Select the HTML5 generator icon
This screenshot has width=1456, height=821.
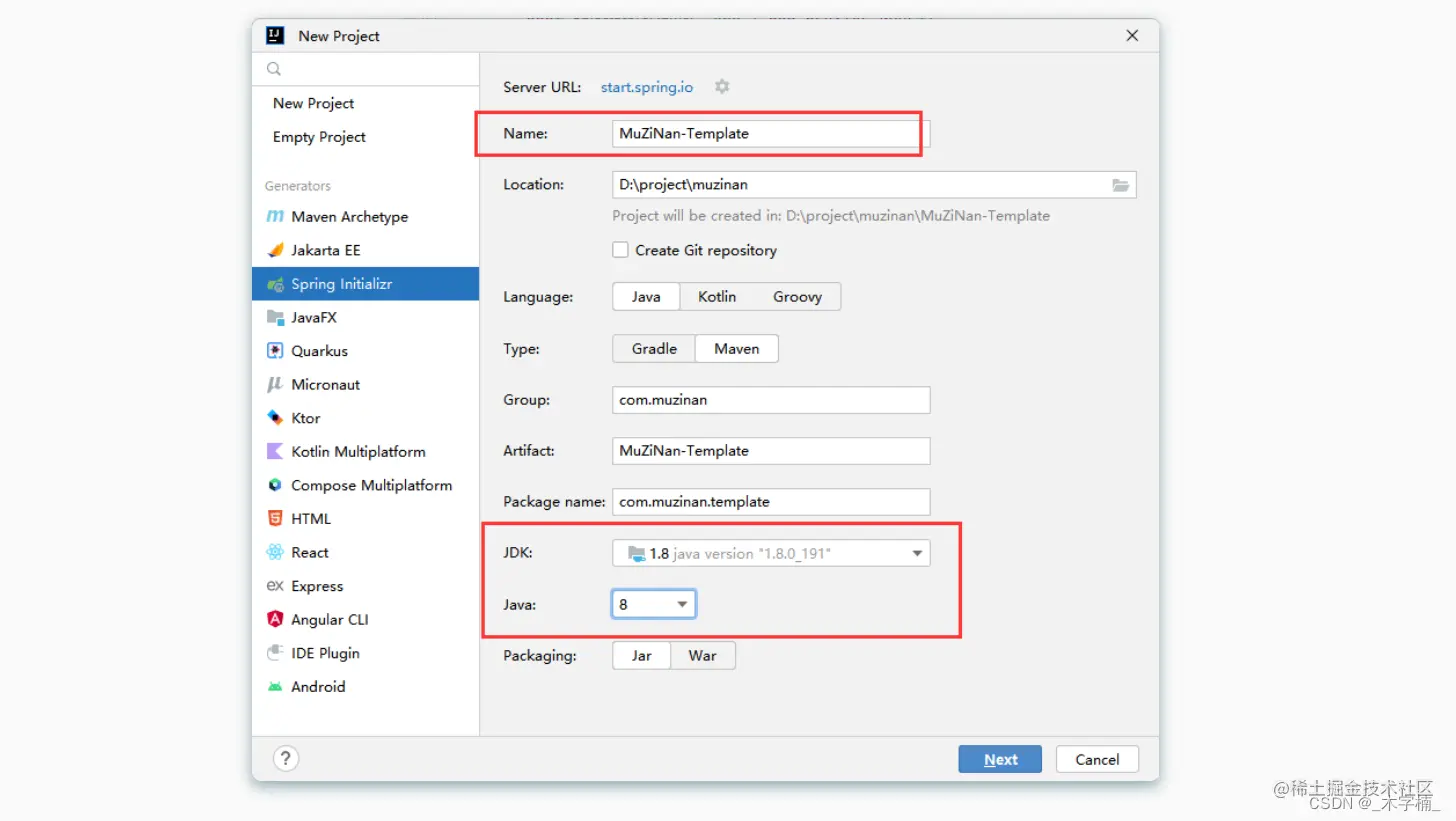[x=275, y=518]
